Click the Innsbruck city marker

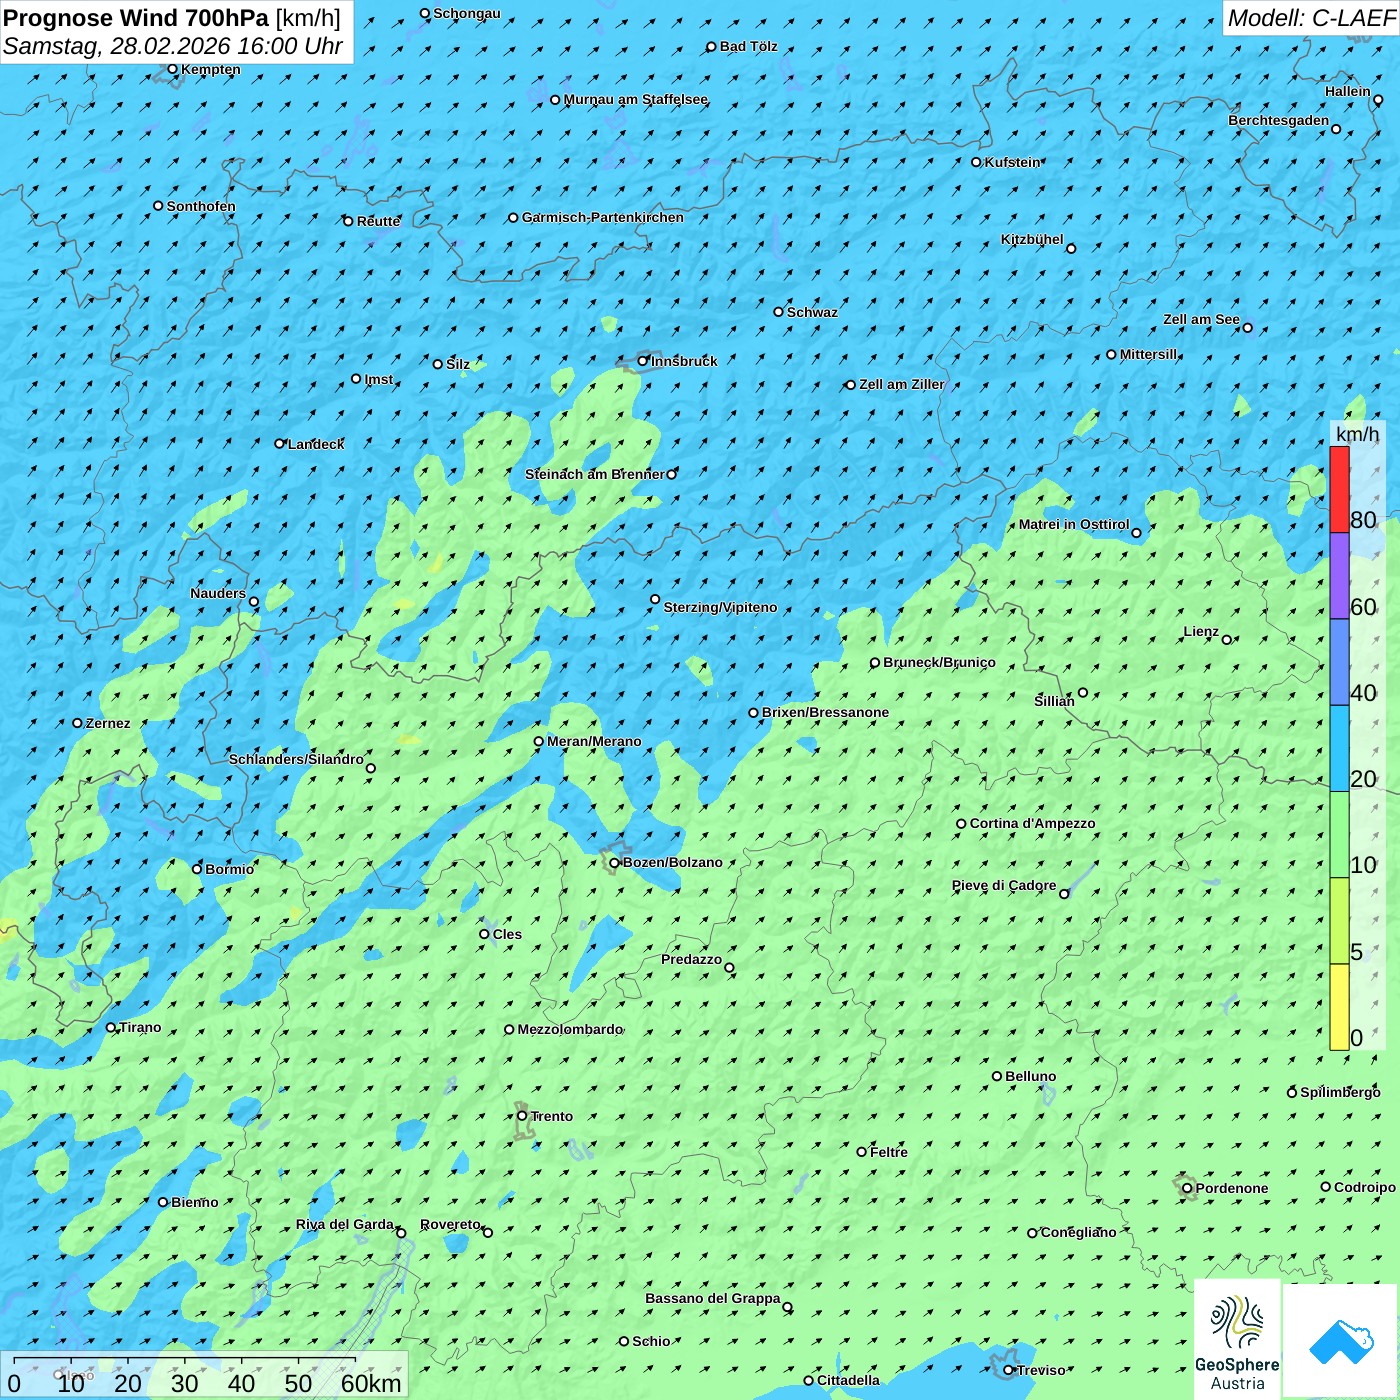click(643, 361)
